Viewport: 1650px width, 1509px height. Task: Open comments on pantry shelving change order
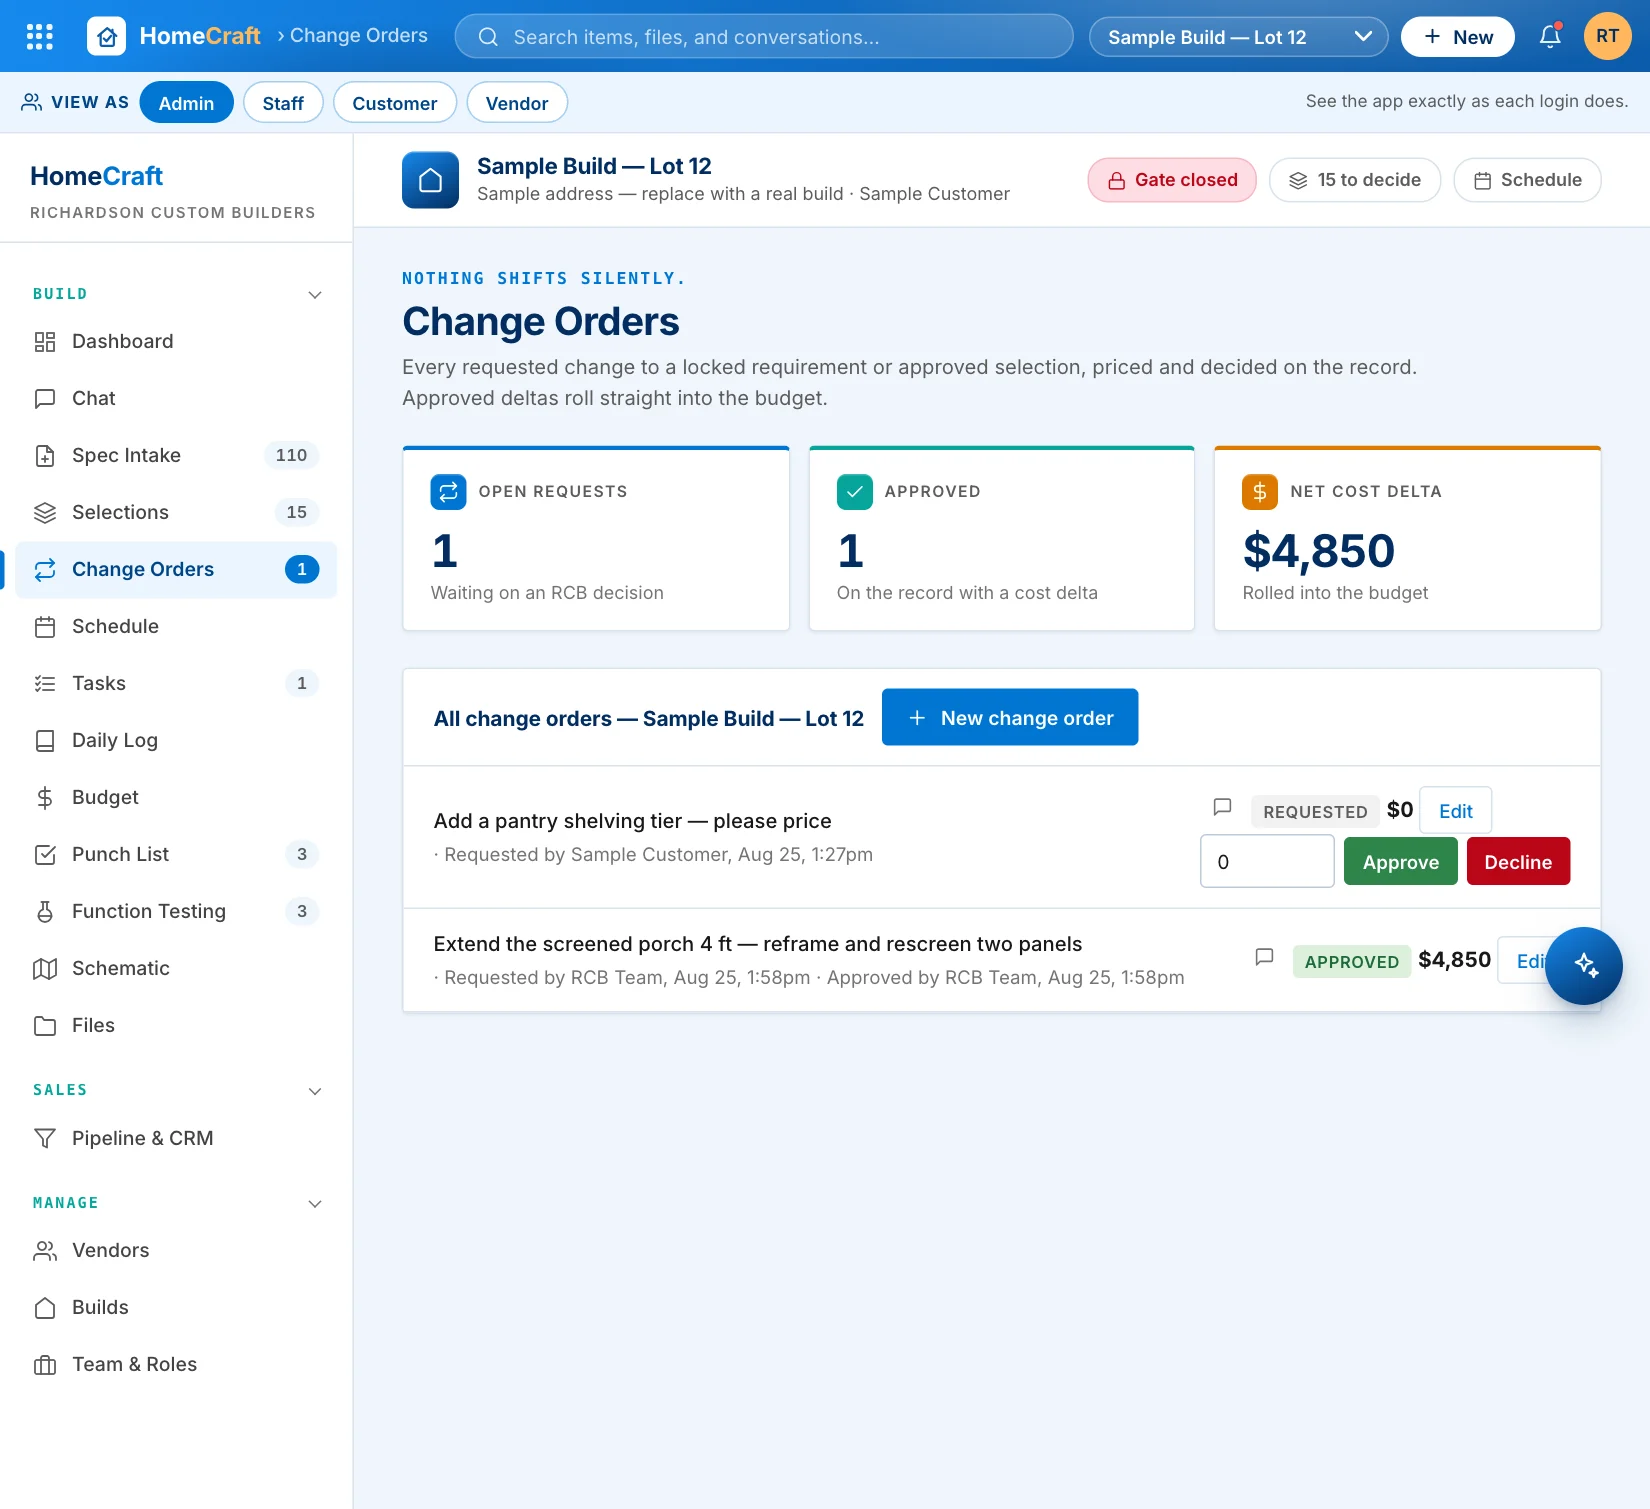[1222, 807]
